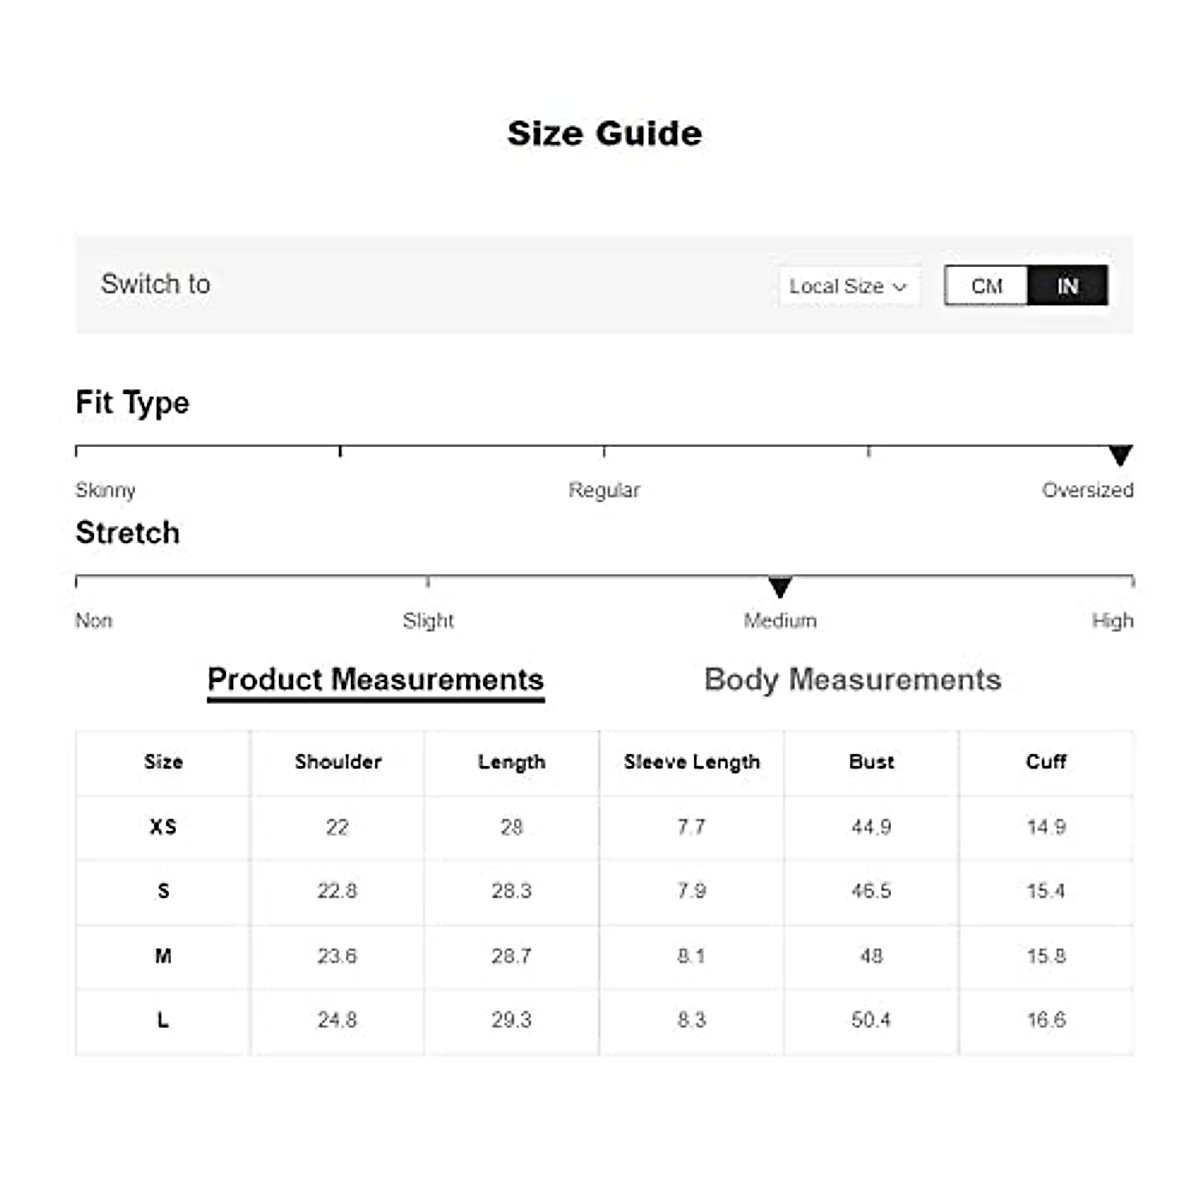This screenshot has width=1200, height=1200.
Task: Click the Regular fit label
Action: click(604, 490)
